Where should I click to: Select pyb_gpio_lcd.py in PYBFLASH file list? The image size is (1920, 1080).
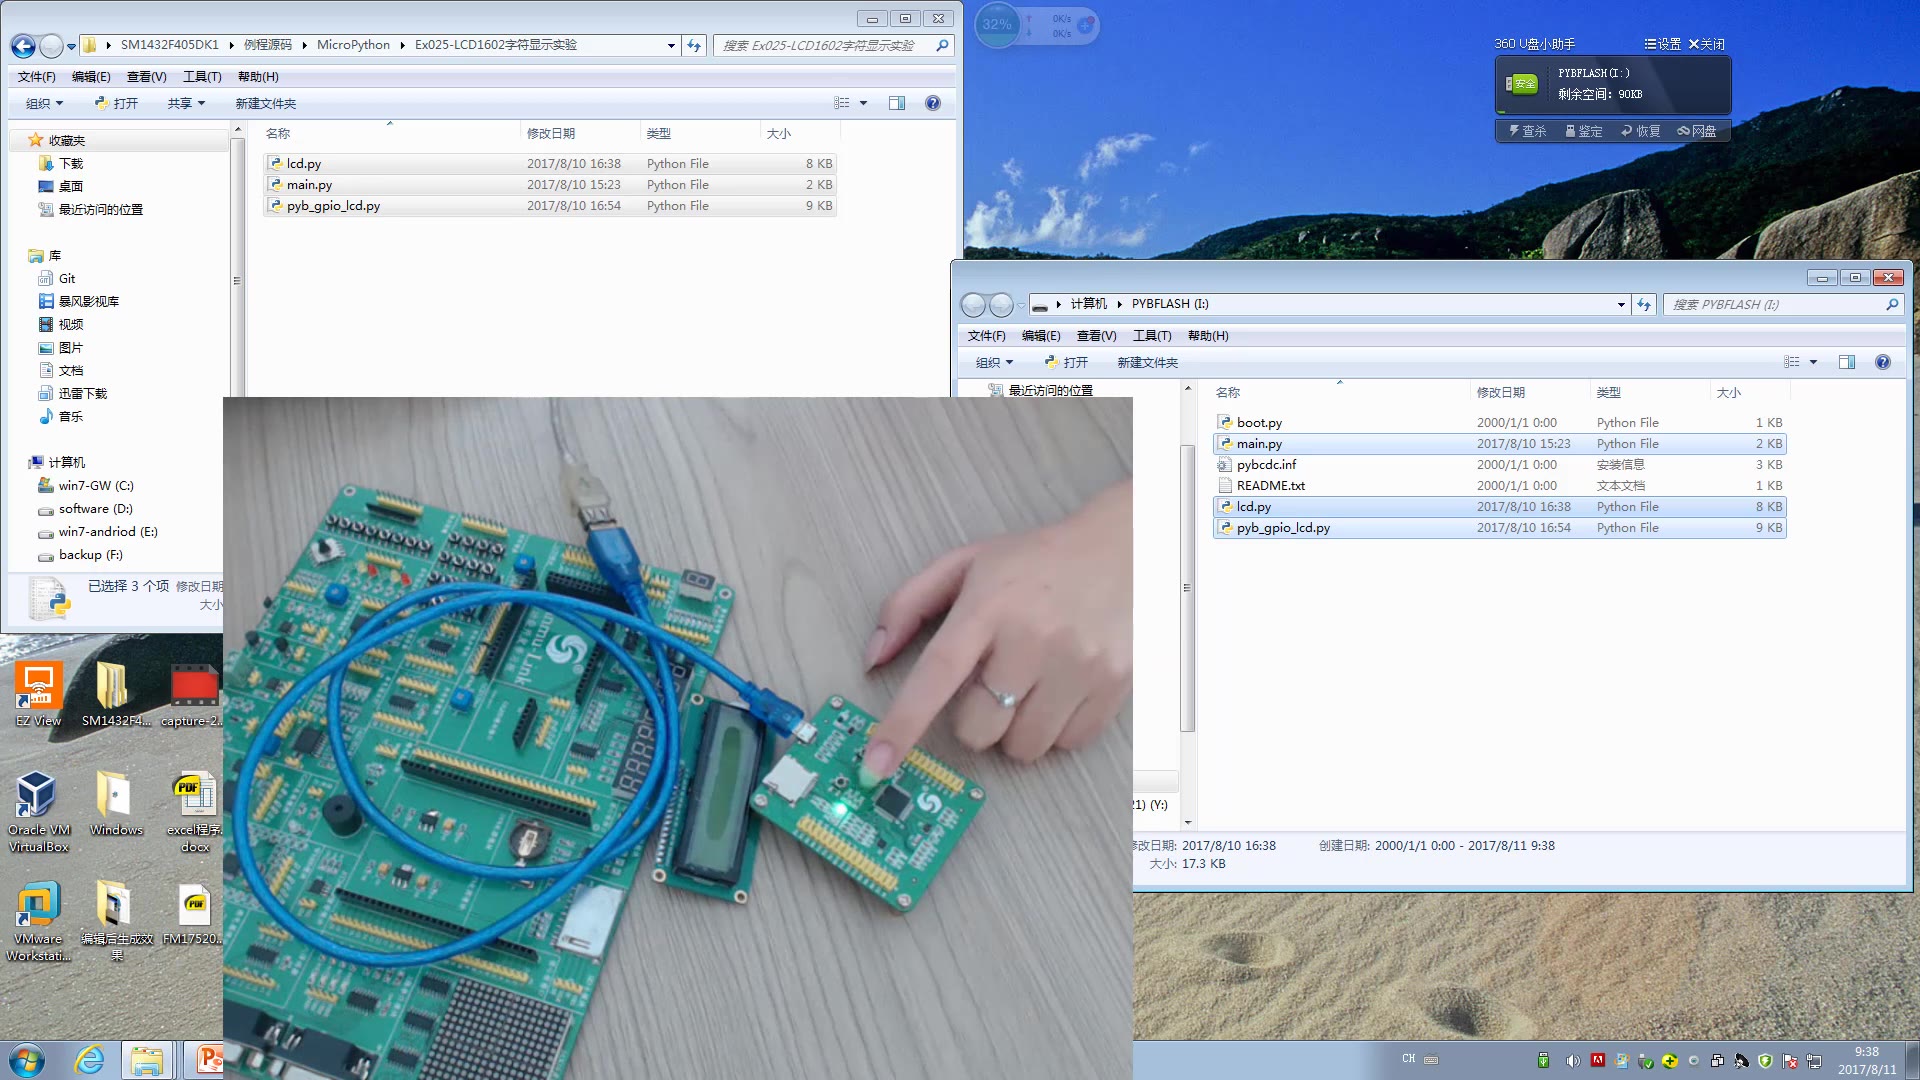[x=1282, y=528]
